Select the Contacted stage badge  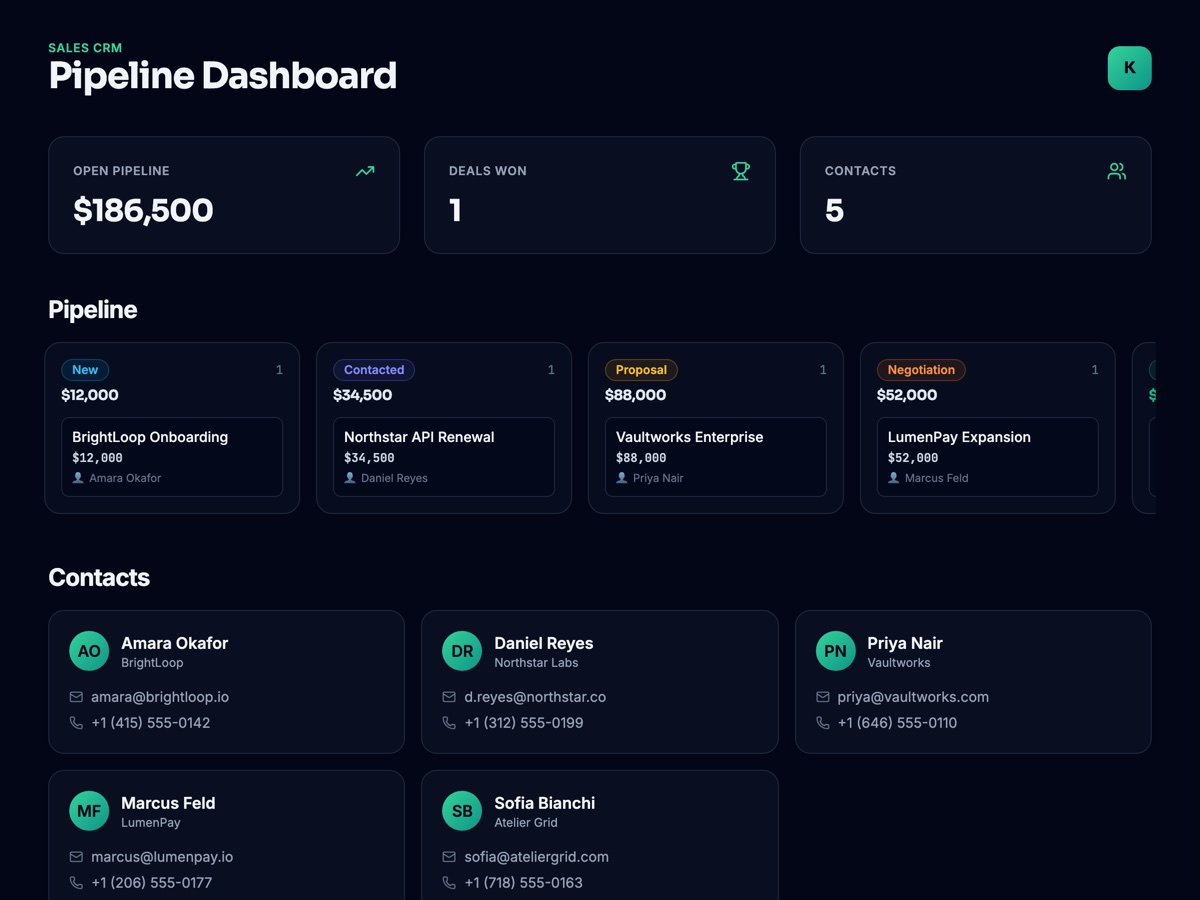(x=374, y=370)
